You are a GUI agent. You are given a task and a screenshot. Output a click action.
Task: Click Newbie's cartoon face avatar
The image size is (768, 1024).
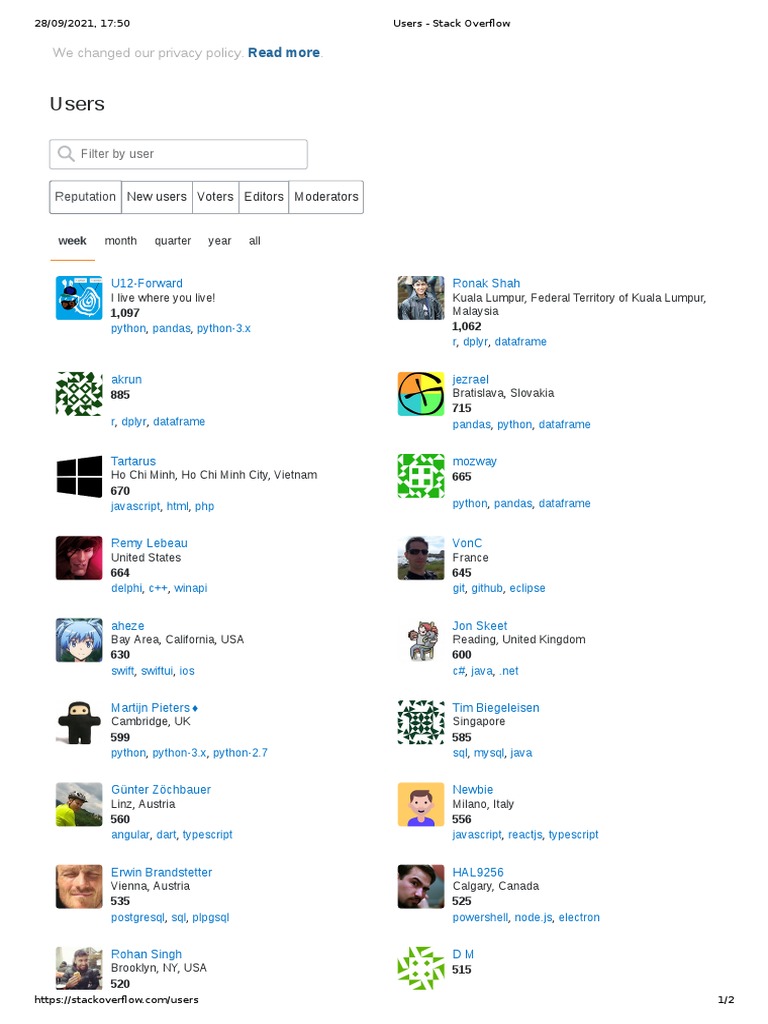421,805
